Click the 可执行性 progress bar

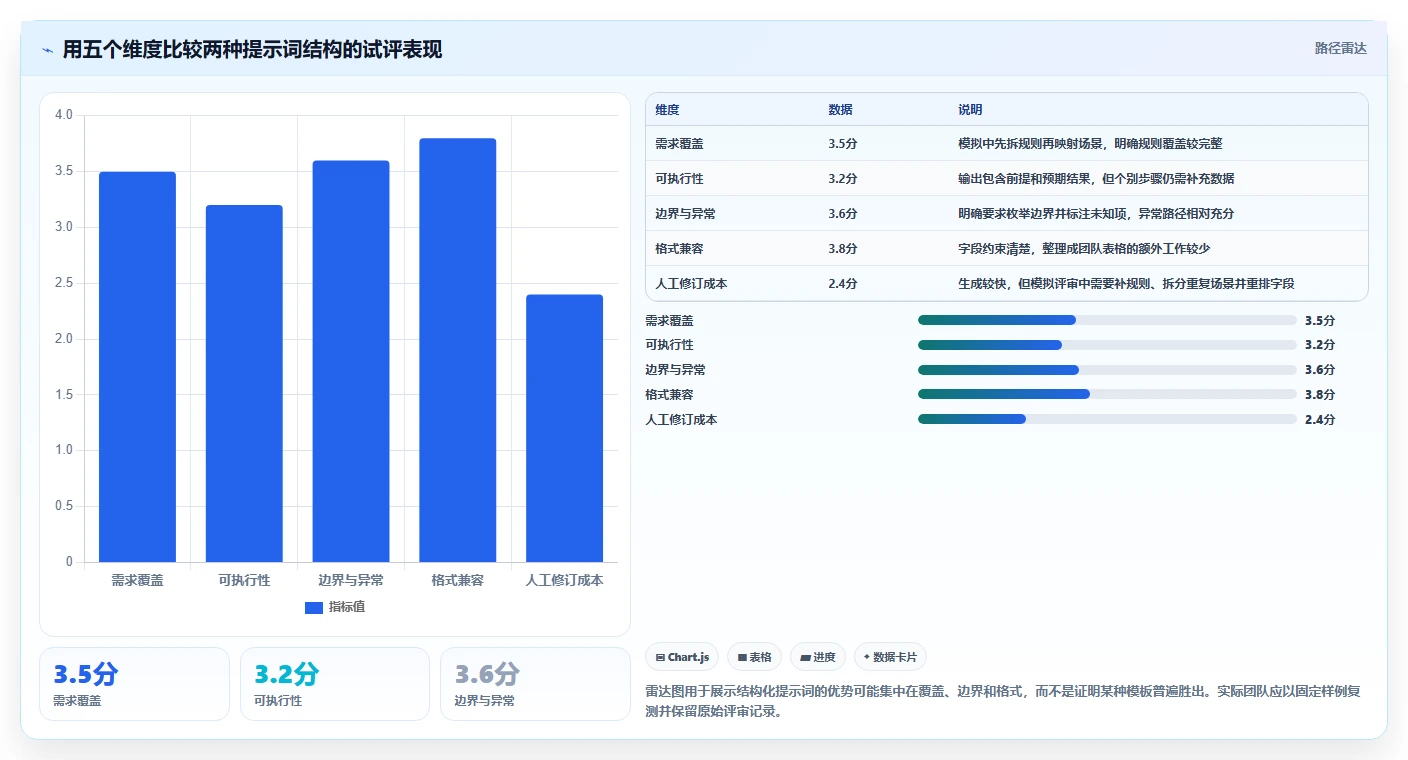point(1107,345)
